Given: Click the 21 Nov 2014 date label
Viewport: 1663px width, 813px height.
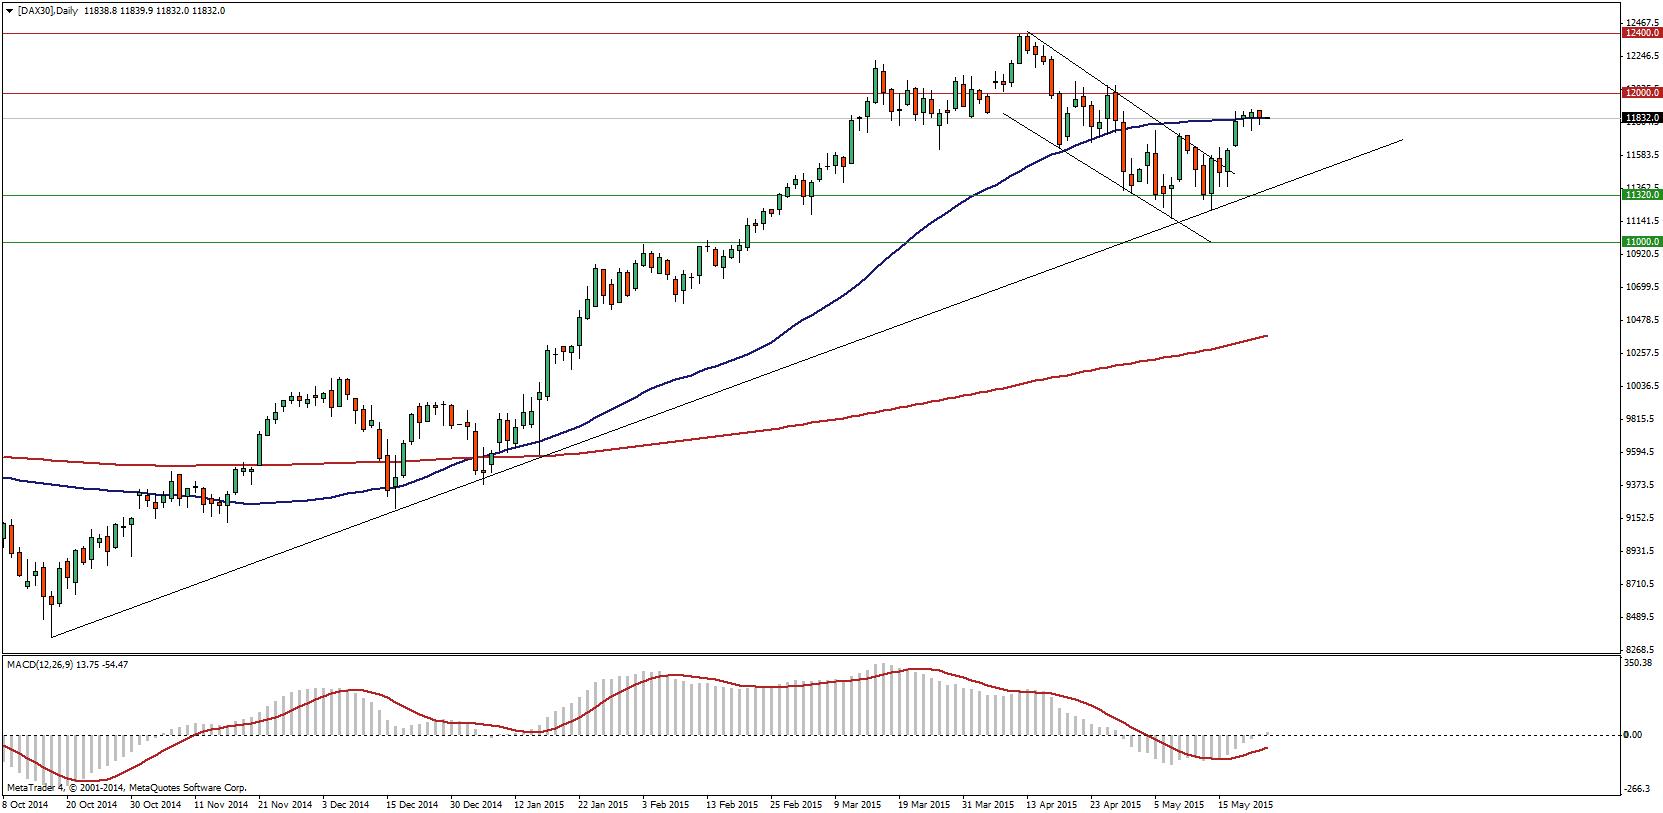Looking at the screenshot, I should click(284, 804).
